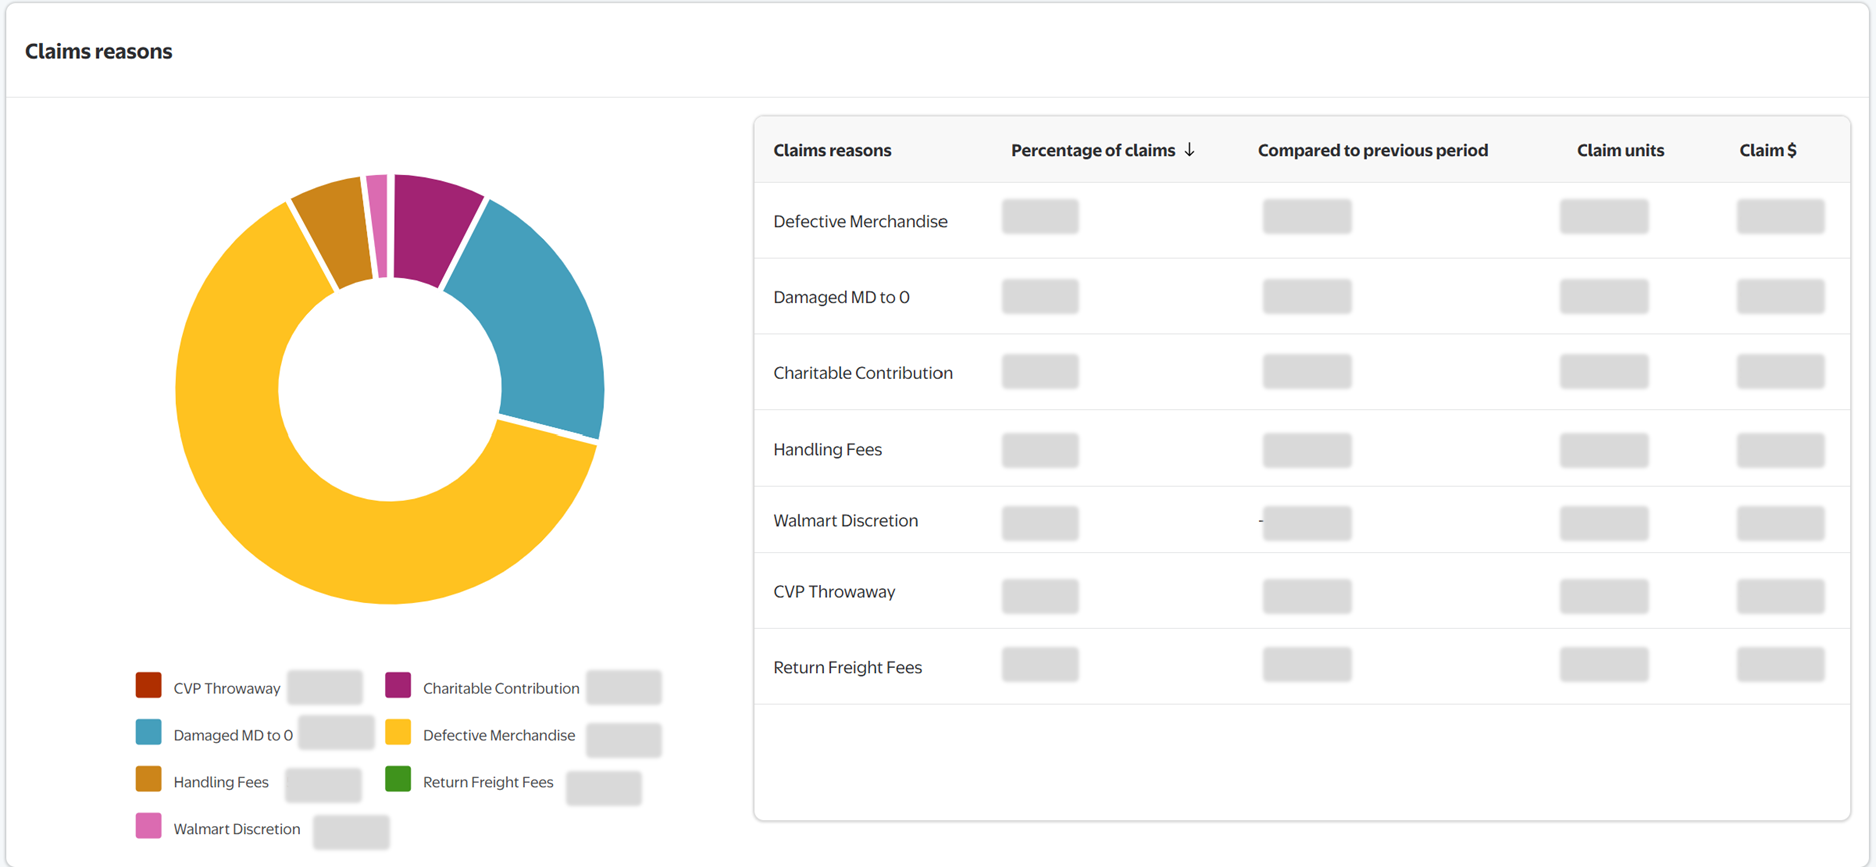The image size is (1876, 867).
Task: Sort table by Claim $ header
Action: pos(1767,151)
